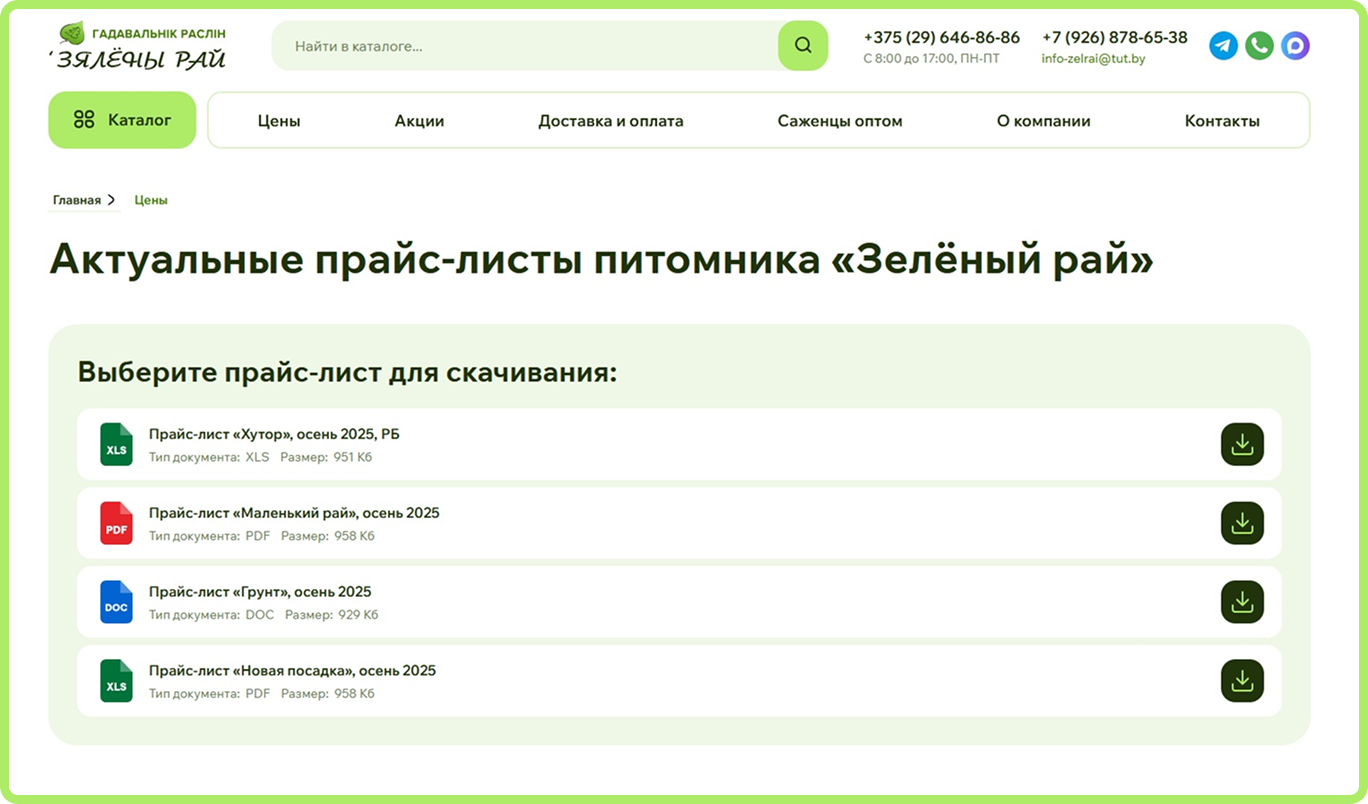Click the info-zelrai@tut.by email link
This screenshot has height=804, width=1368.
[1093, 59]
